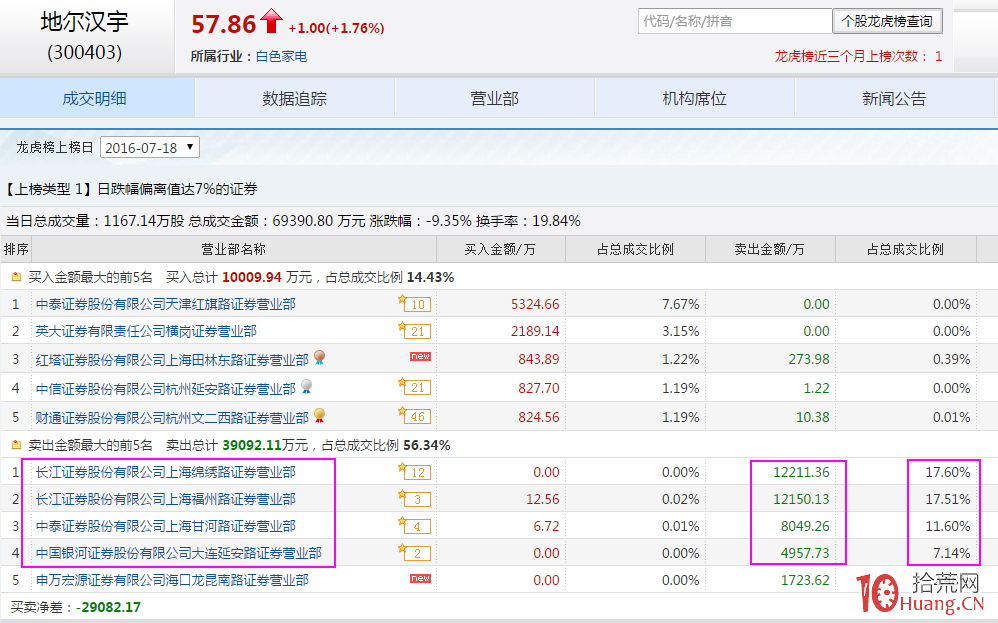
Task: Click the star 12 badge beside 长江证券上海绵绣路
Action: (x=415, y=471)
